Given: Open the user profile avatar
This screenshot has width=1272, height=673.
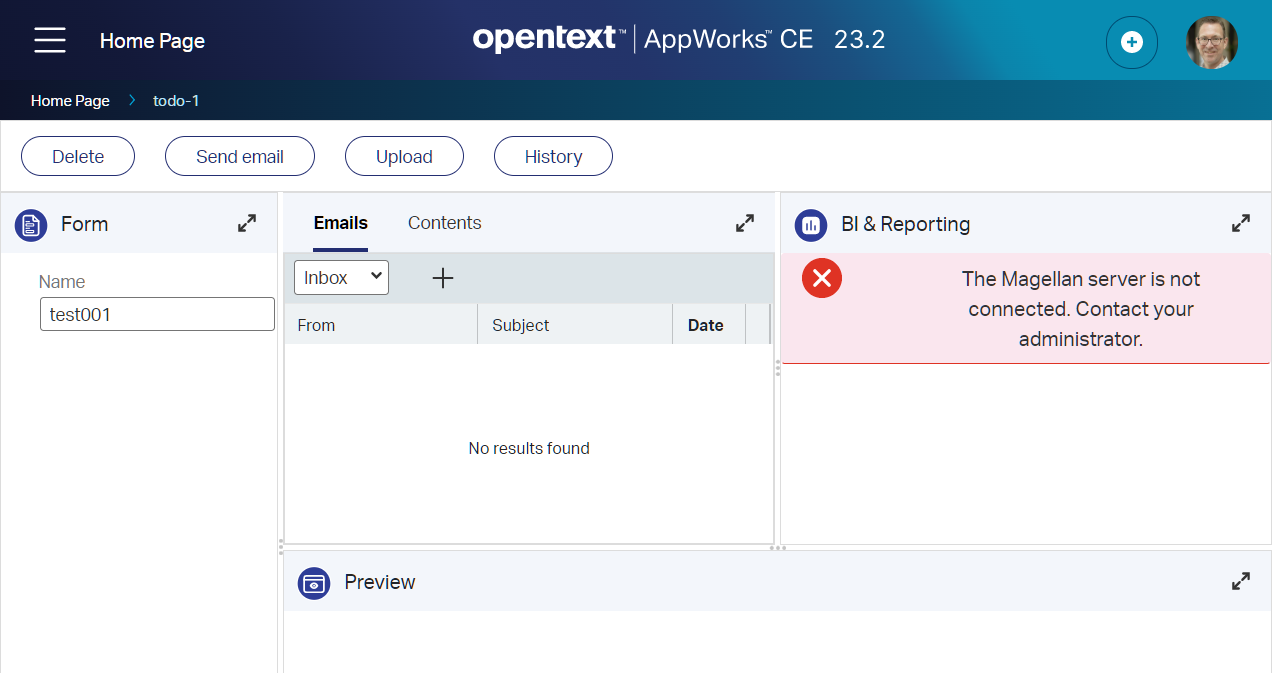Looking at the screenshot, I should (x=1211, y=42).
